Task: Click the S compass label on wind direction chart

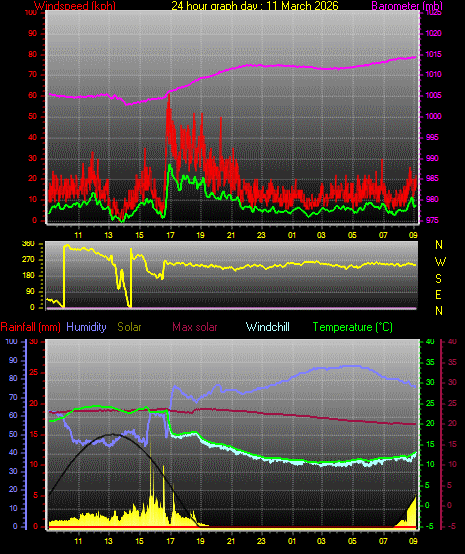Action: click(438, 279)
